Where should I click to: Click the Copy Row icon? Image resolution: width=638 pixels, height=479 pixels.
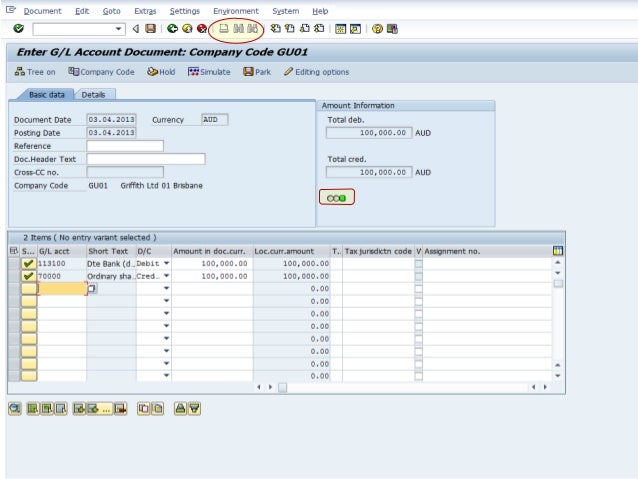[x=143, y=408]
